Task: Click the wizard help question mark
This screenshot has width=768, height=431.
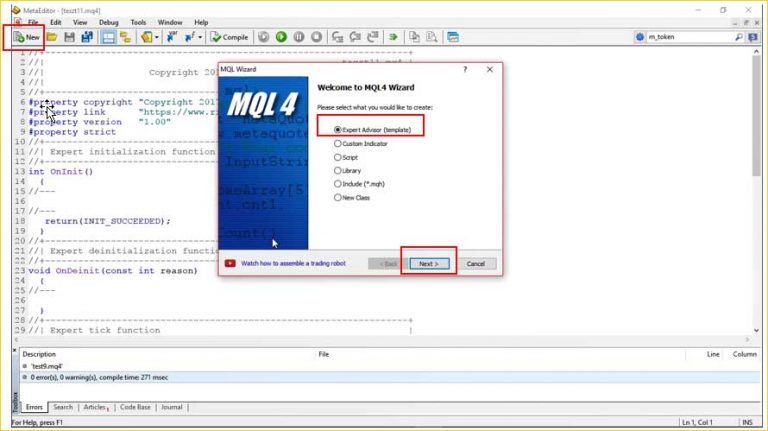Action: coord(465,70)
